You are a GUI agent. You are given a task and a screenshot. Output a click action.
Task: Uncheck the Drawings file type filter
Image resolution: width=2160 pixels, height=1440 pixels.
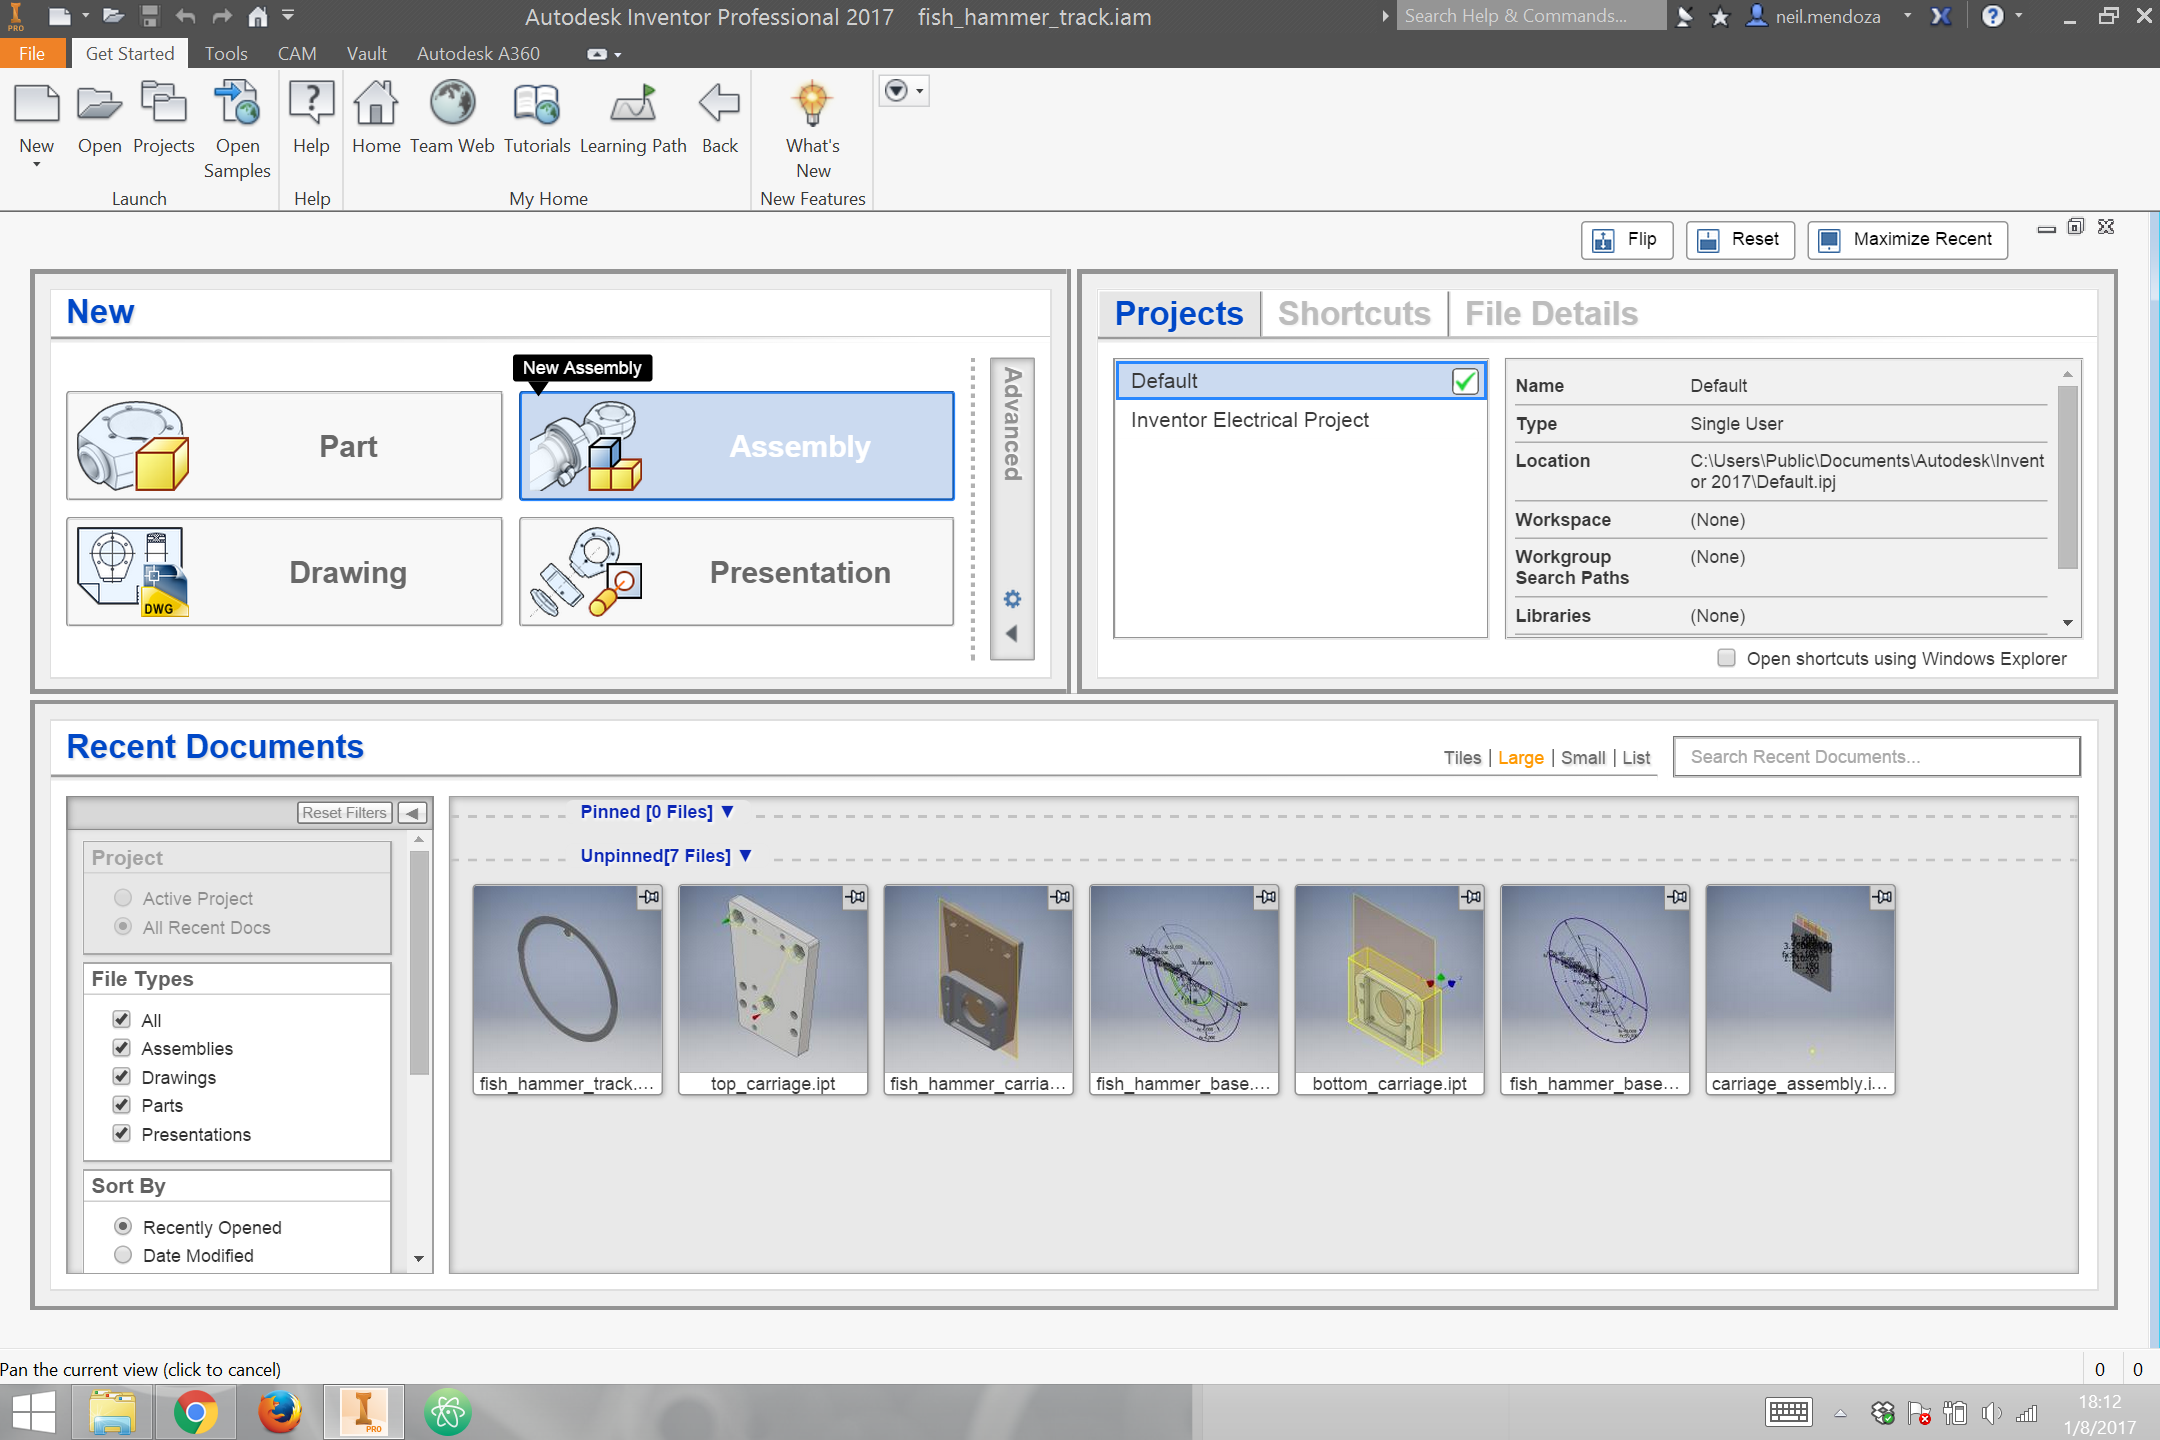(x=122, y=1076)
